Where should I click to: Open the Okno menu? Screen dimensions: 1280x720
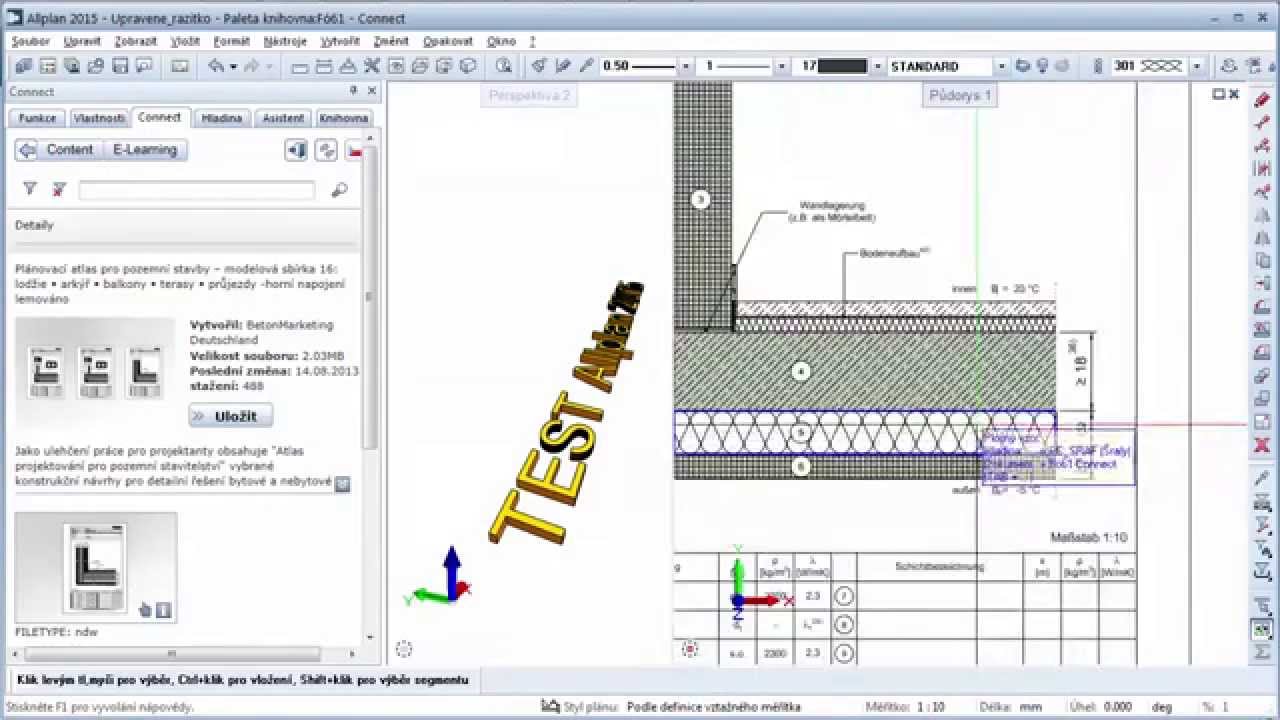tap(501, 41)
